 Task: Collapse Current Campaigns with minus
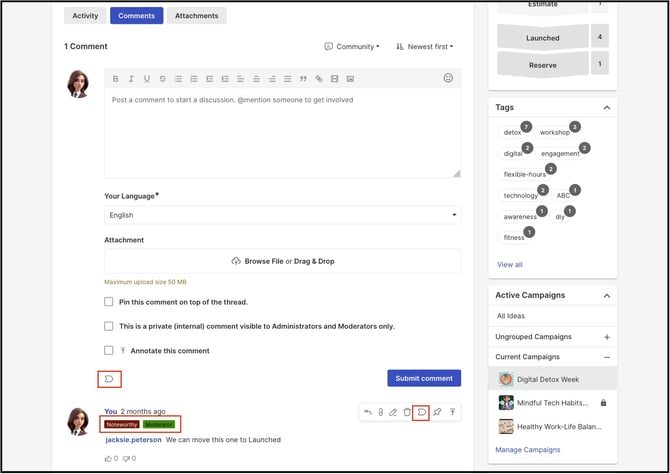coord(607,357)
